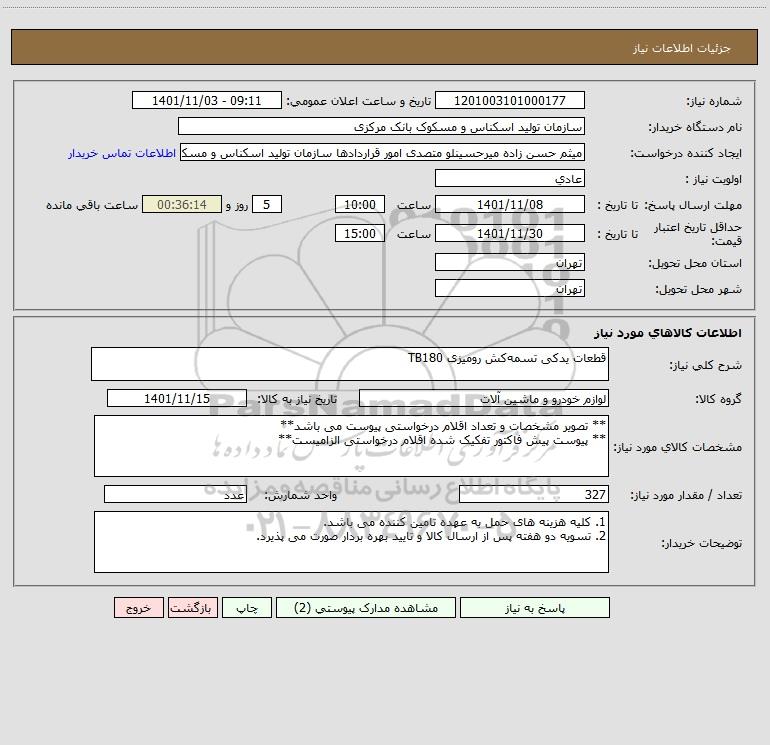Click the section title اطلاعات کالاهای مورد نیاز
This screenshot has width=770, height=745.
(x=667, y=333)
